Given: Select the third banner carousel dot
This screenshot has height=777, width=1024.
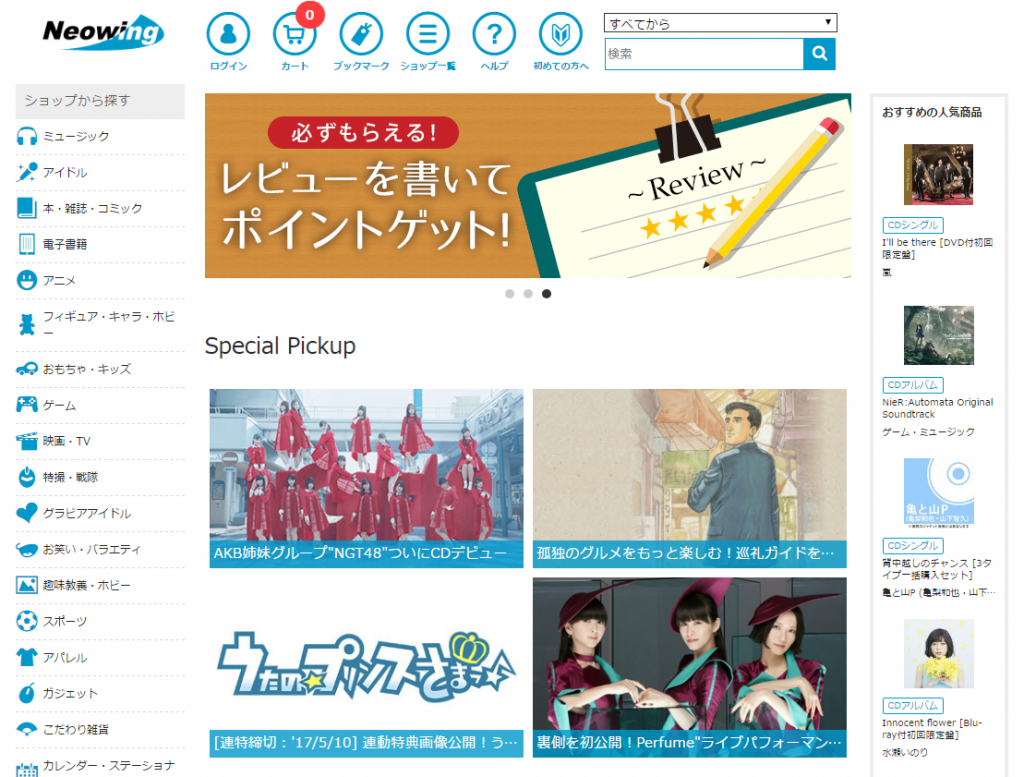Looking at the screenshot, I should 547,294.
